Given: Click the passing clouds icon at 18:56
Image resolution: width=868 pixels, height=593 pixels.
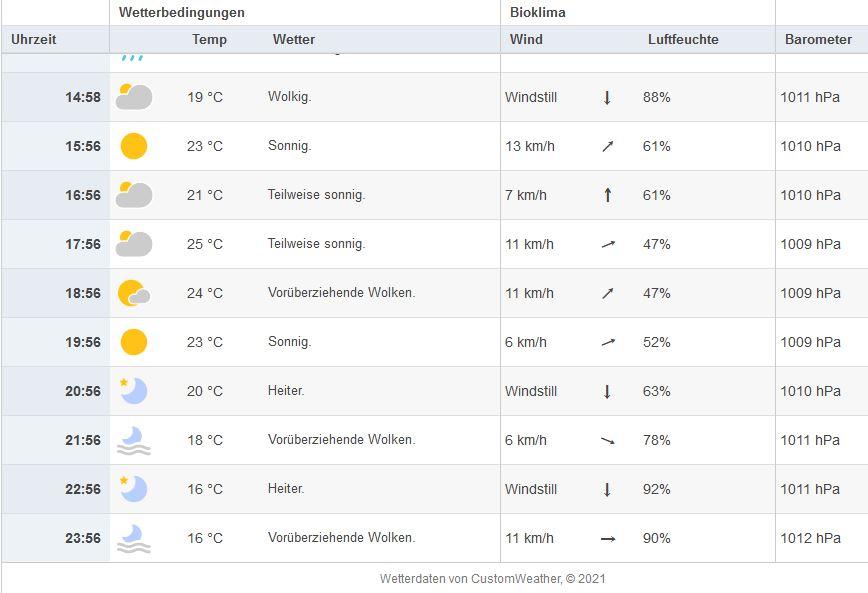Looking at the screenshot, I should coord(134,293).
